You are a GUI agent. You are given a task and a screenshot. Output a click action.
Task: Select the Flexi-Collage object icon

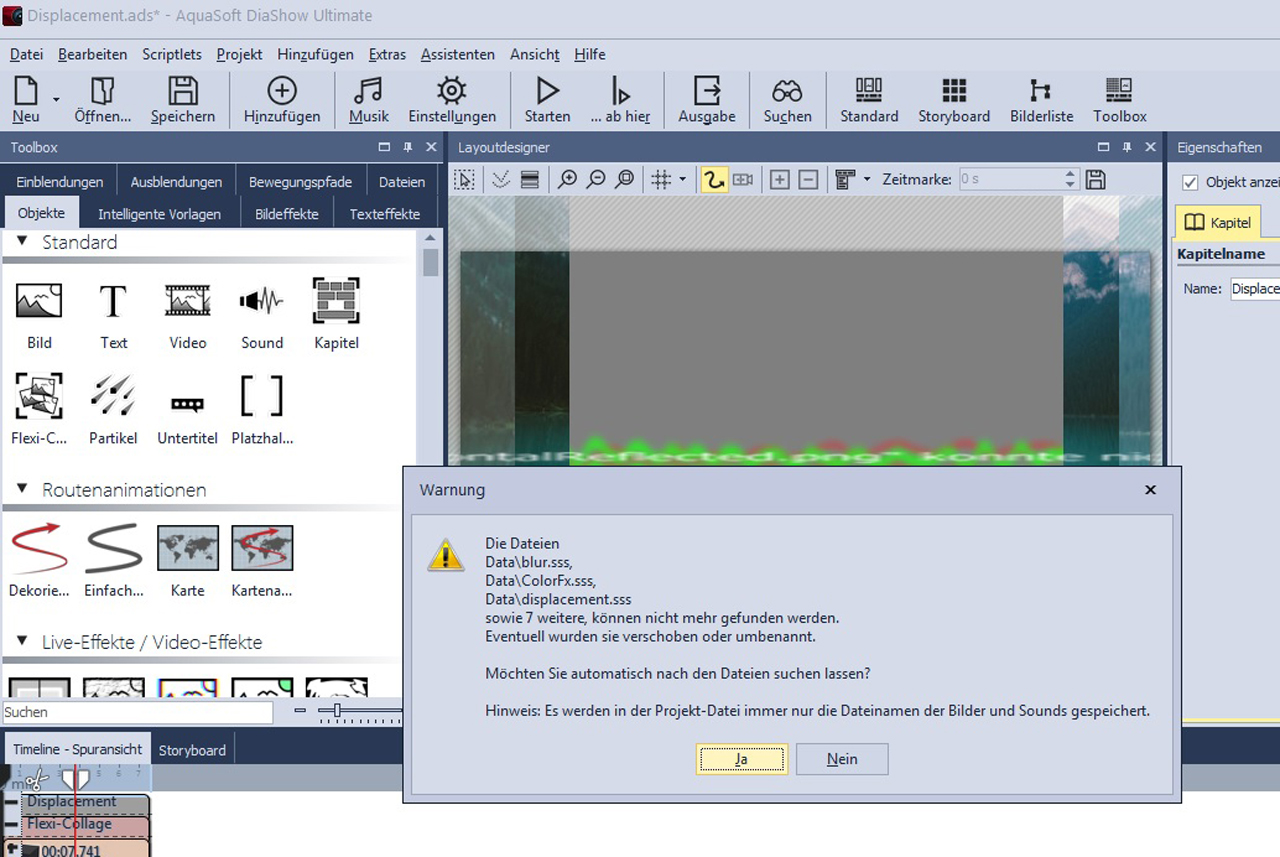pyautogui.click(x=39, y=397)
